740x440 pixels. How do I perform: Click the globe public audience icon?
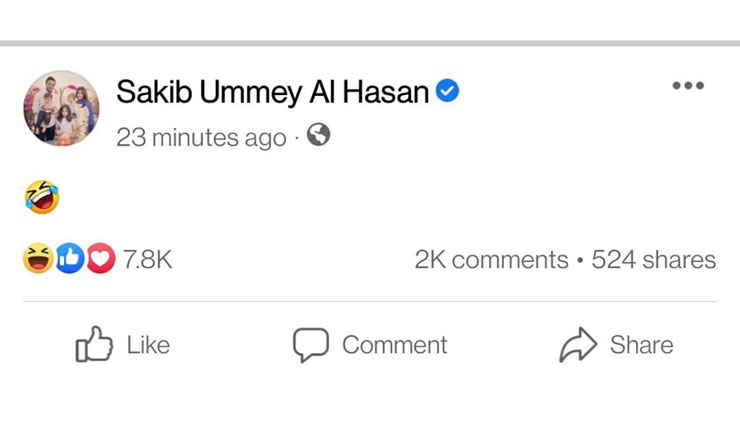click(x=318, y=135)
